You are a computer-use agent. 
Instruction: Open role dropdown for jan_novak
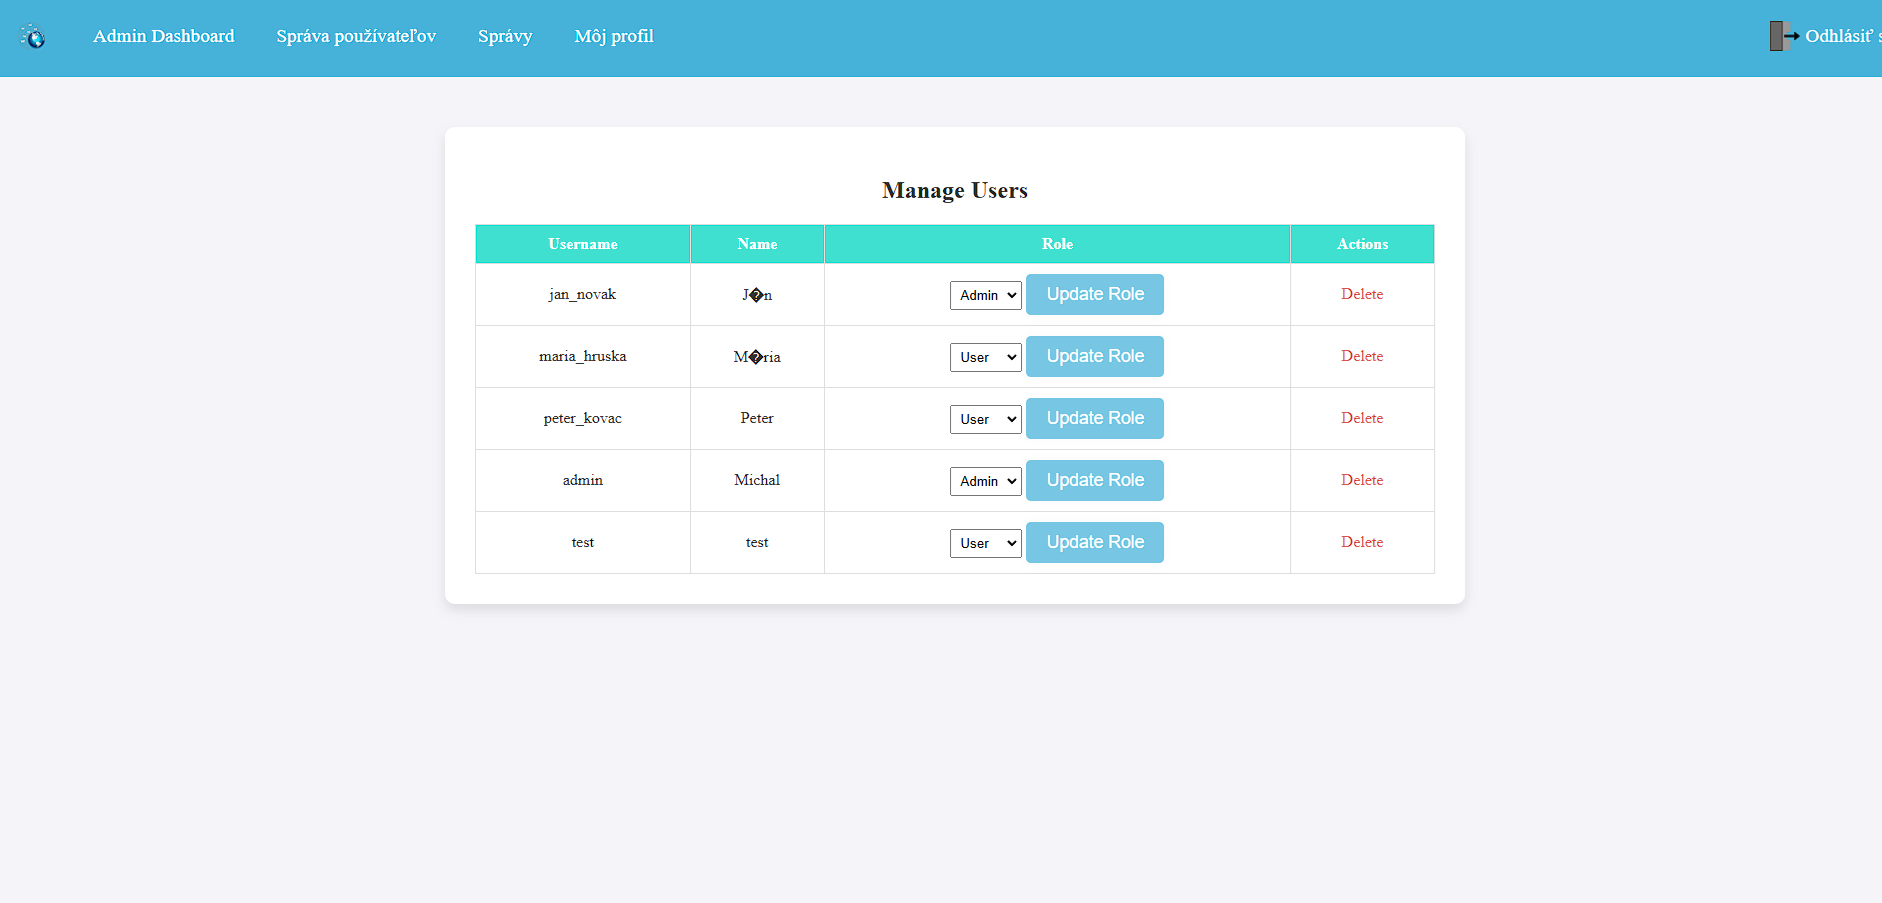point(985,295)
